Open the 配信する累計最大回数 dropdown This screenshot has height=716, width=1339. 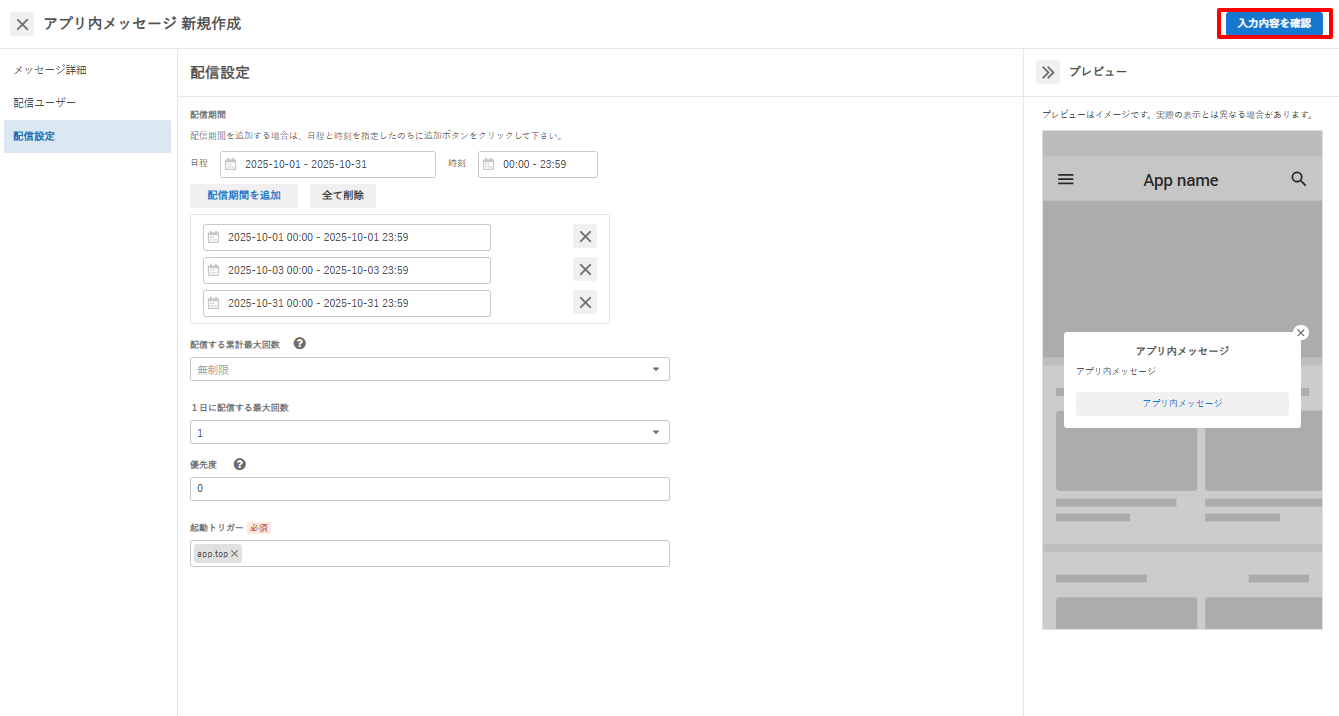tap(430, 369)
